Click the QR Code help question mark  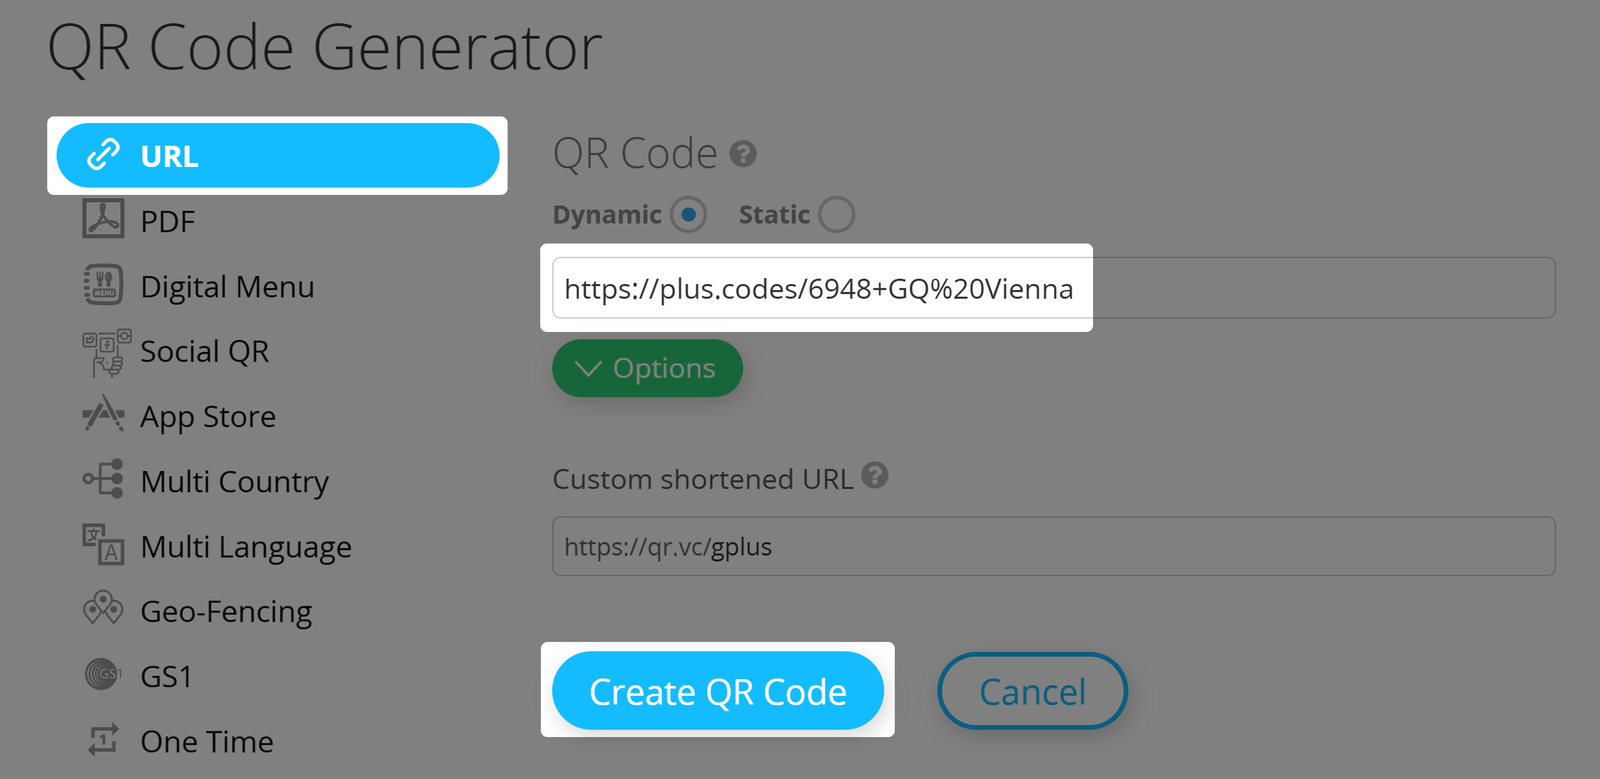click(x=743, y=152)
